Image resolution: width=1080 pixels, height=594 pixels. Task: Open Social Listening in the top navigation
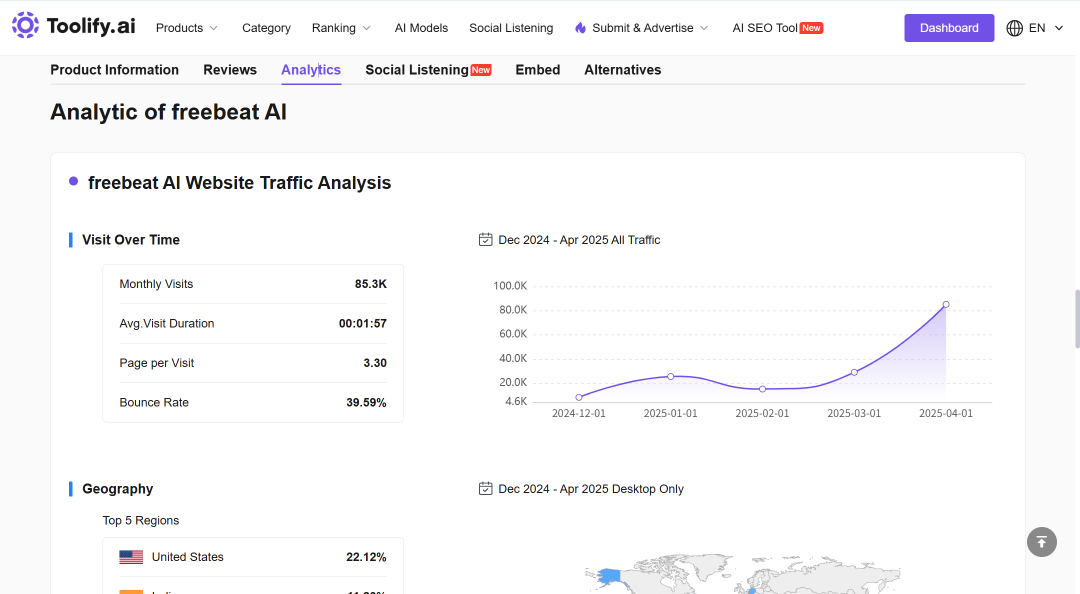click(x=511, y=28)
